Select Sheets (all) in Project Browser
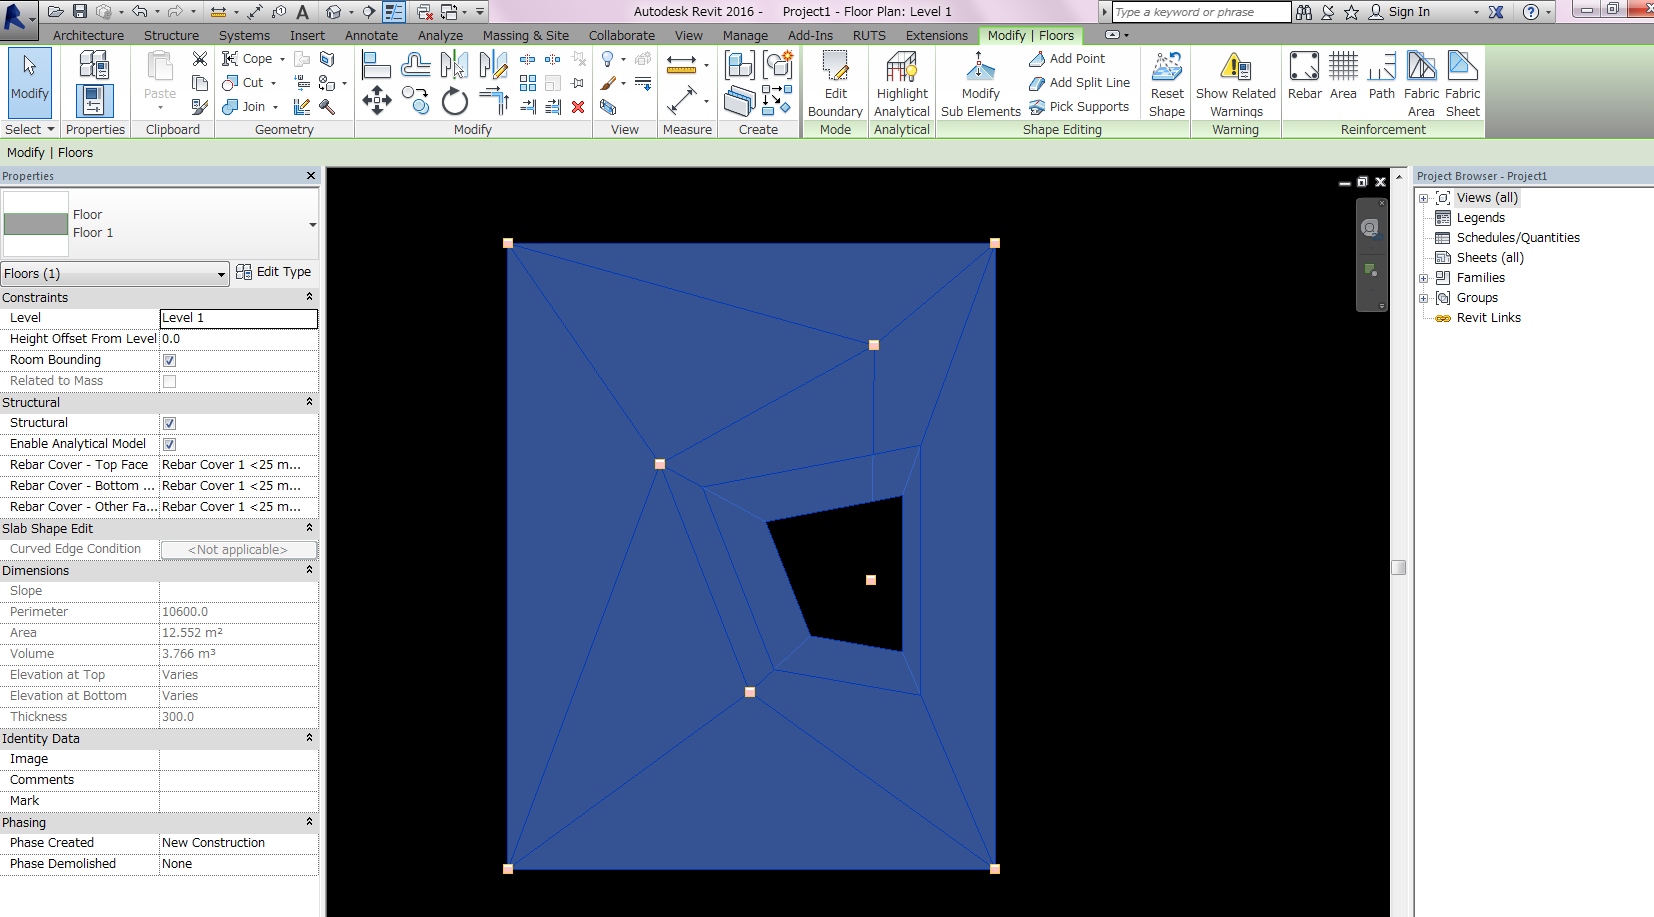 click(1489, 258)
